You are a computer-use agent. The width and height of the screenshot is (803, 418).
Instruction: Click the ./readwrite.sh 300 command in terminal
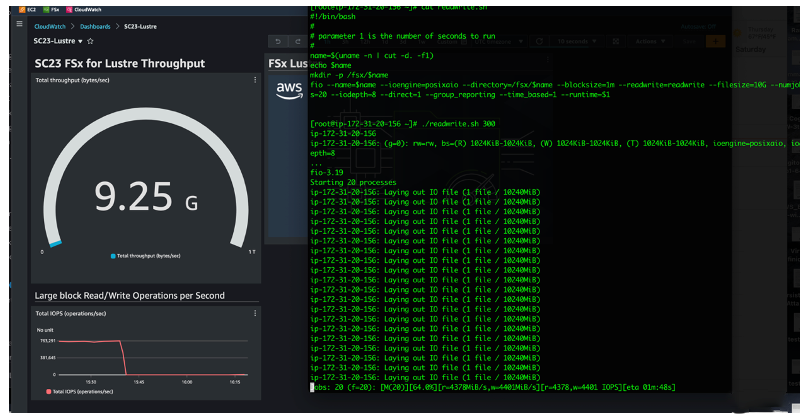click(458, 124)
